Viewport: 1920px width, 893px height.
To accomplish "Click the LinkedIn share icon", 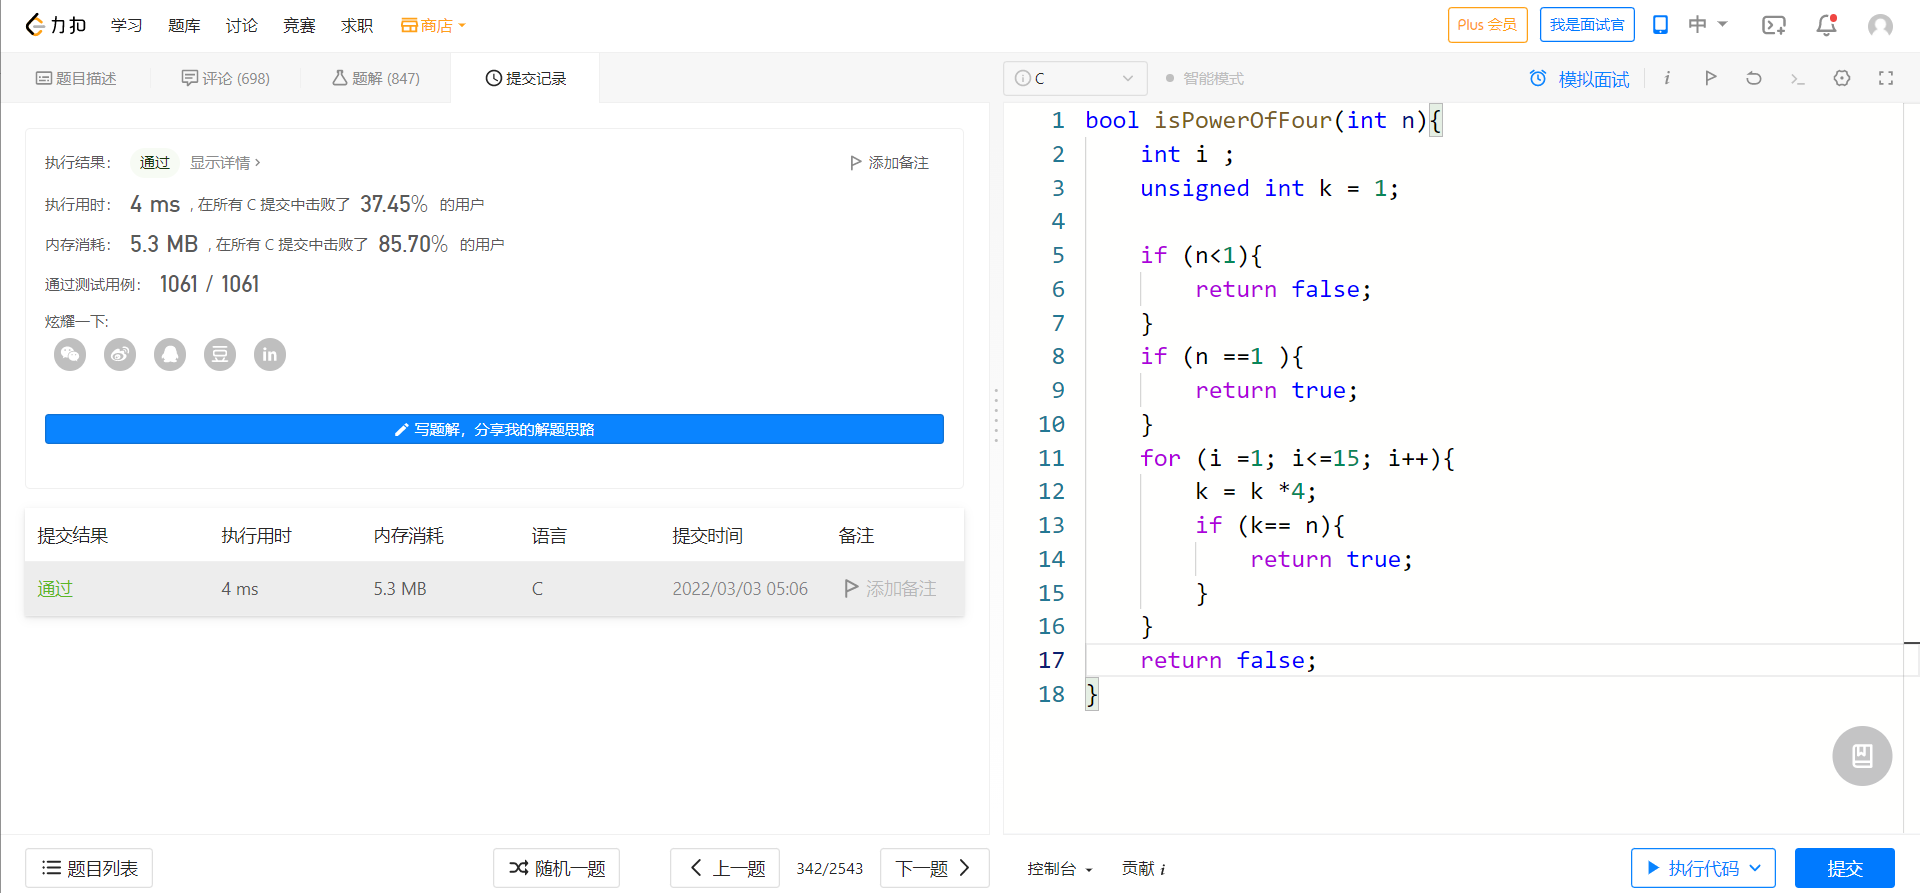I will tap(270, 355).
